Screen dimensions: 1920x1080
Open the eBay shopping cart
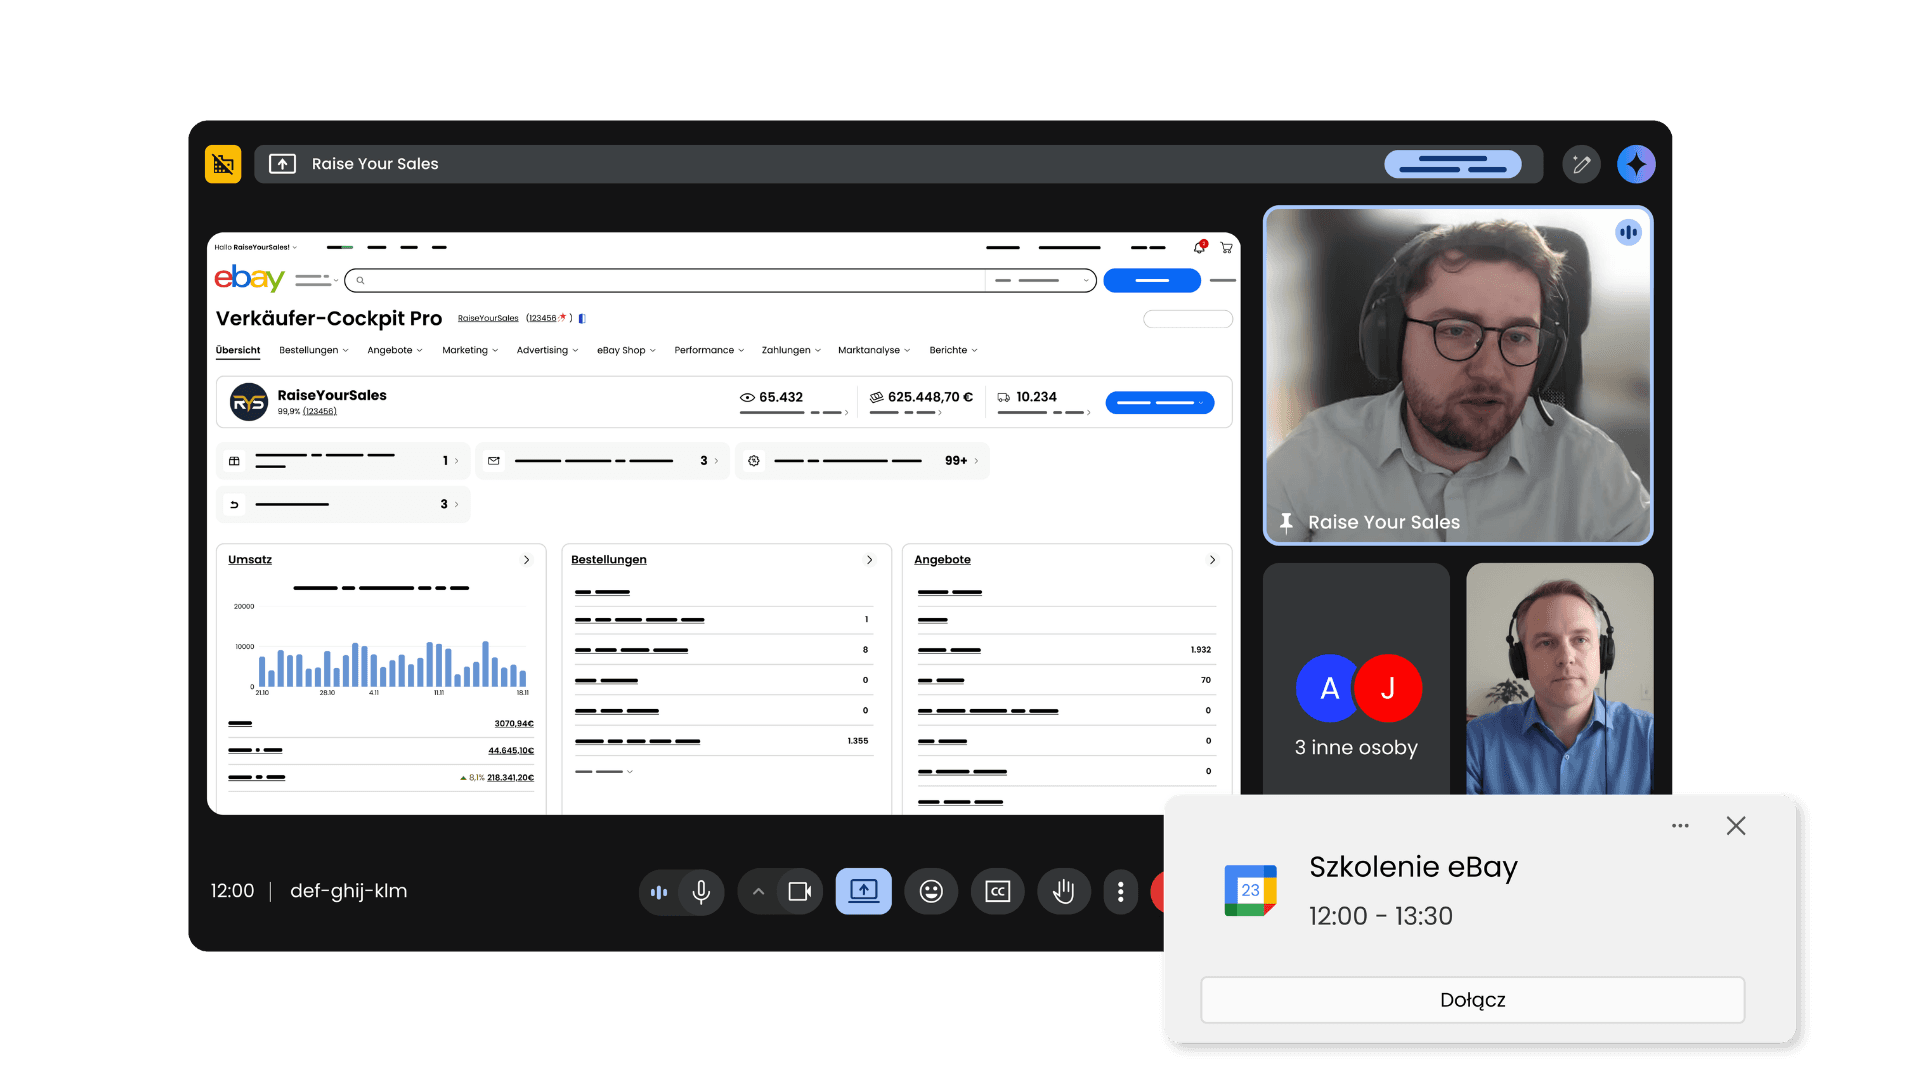[x=1226, y=247]
